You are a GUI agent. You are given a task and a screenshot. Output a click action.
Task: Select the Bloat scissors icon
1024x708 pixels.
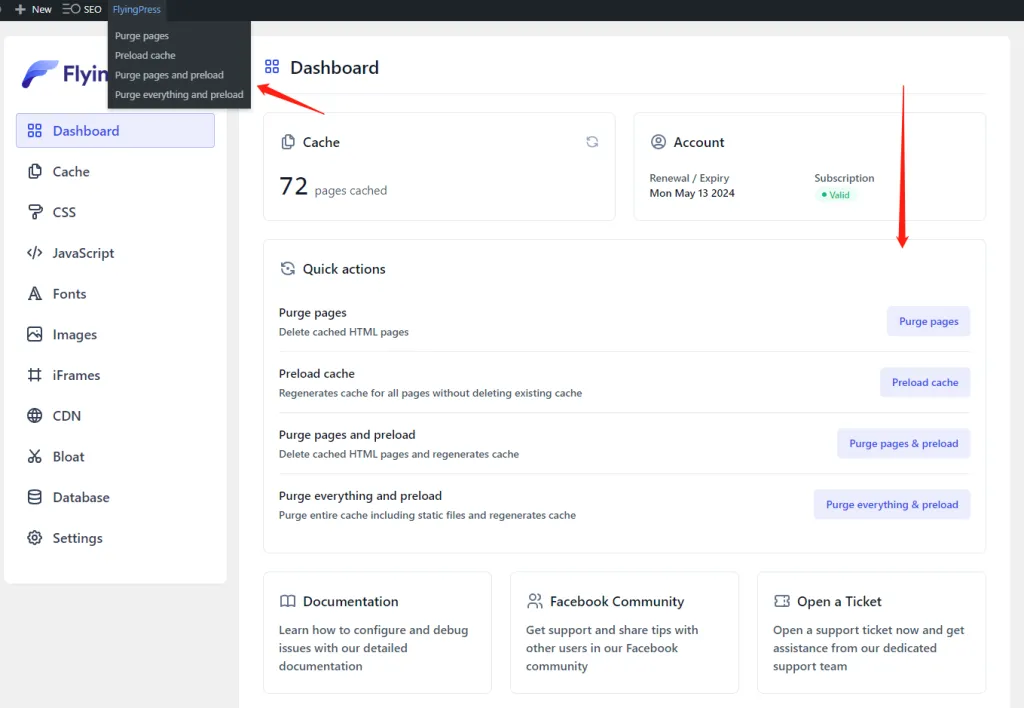35,457
